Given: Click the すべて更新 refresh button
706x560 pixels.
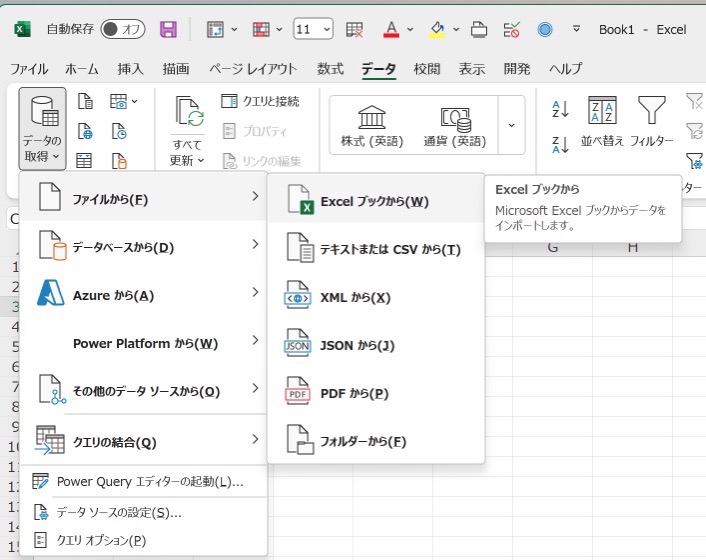Looking at the screenshot, I should click(x=187, y=131).
